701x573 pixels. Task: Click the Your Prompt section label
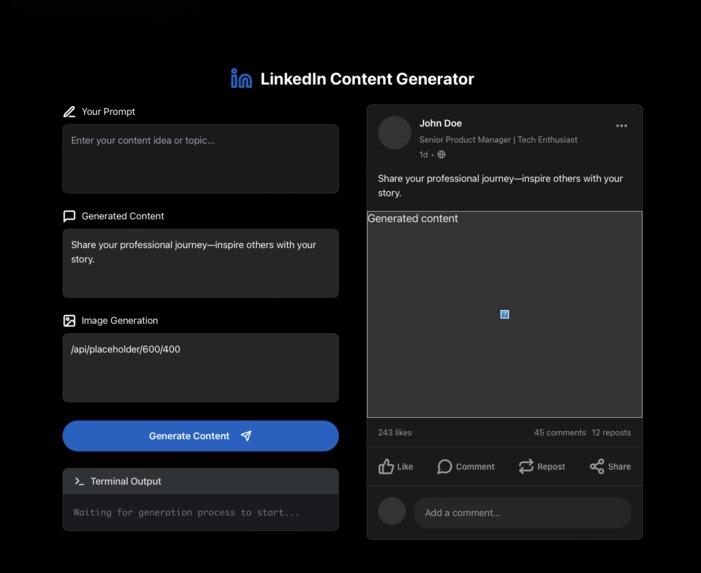108,112
